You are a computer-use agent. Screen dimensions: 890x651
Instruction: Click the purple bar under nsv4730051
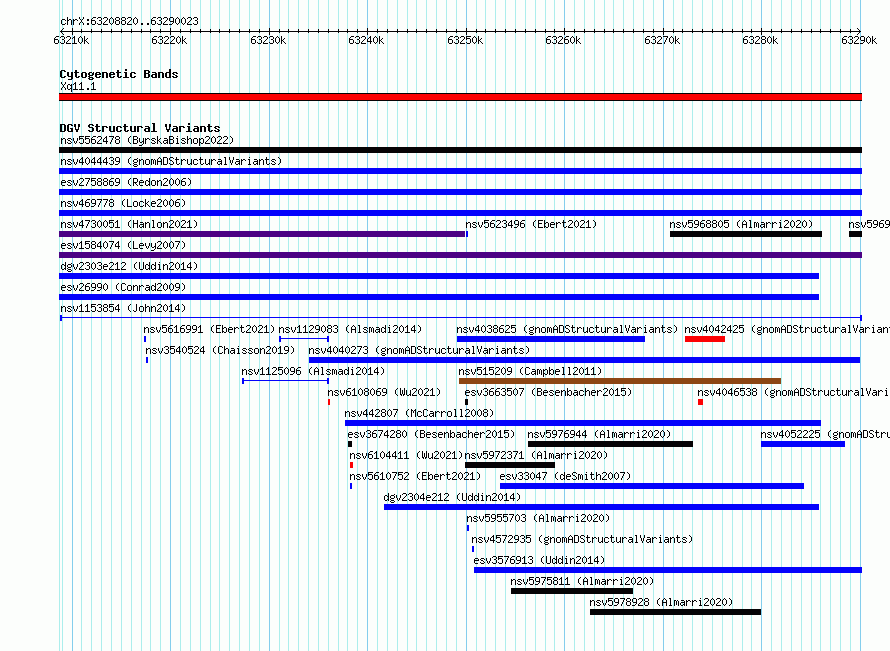coord(262,234)
